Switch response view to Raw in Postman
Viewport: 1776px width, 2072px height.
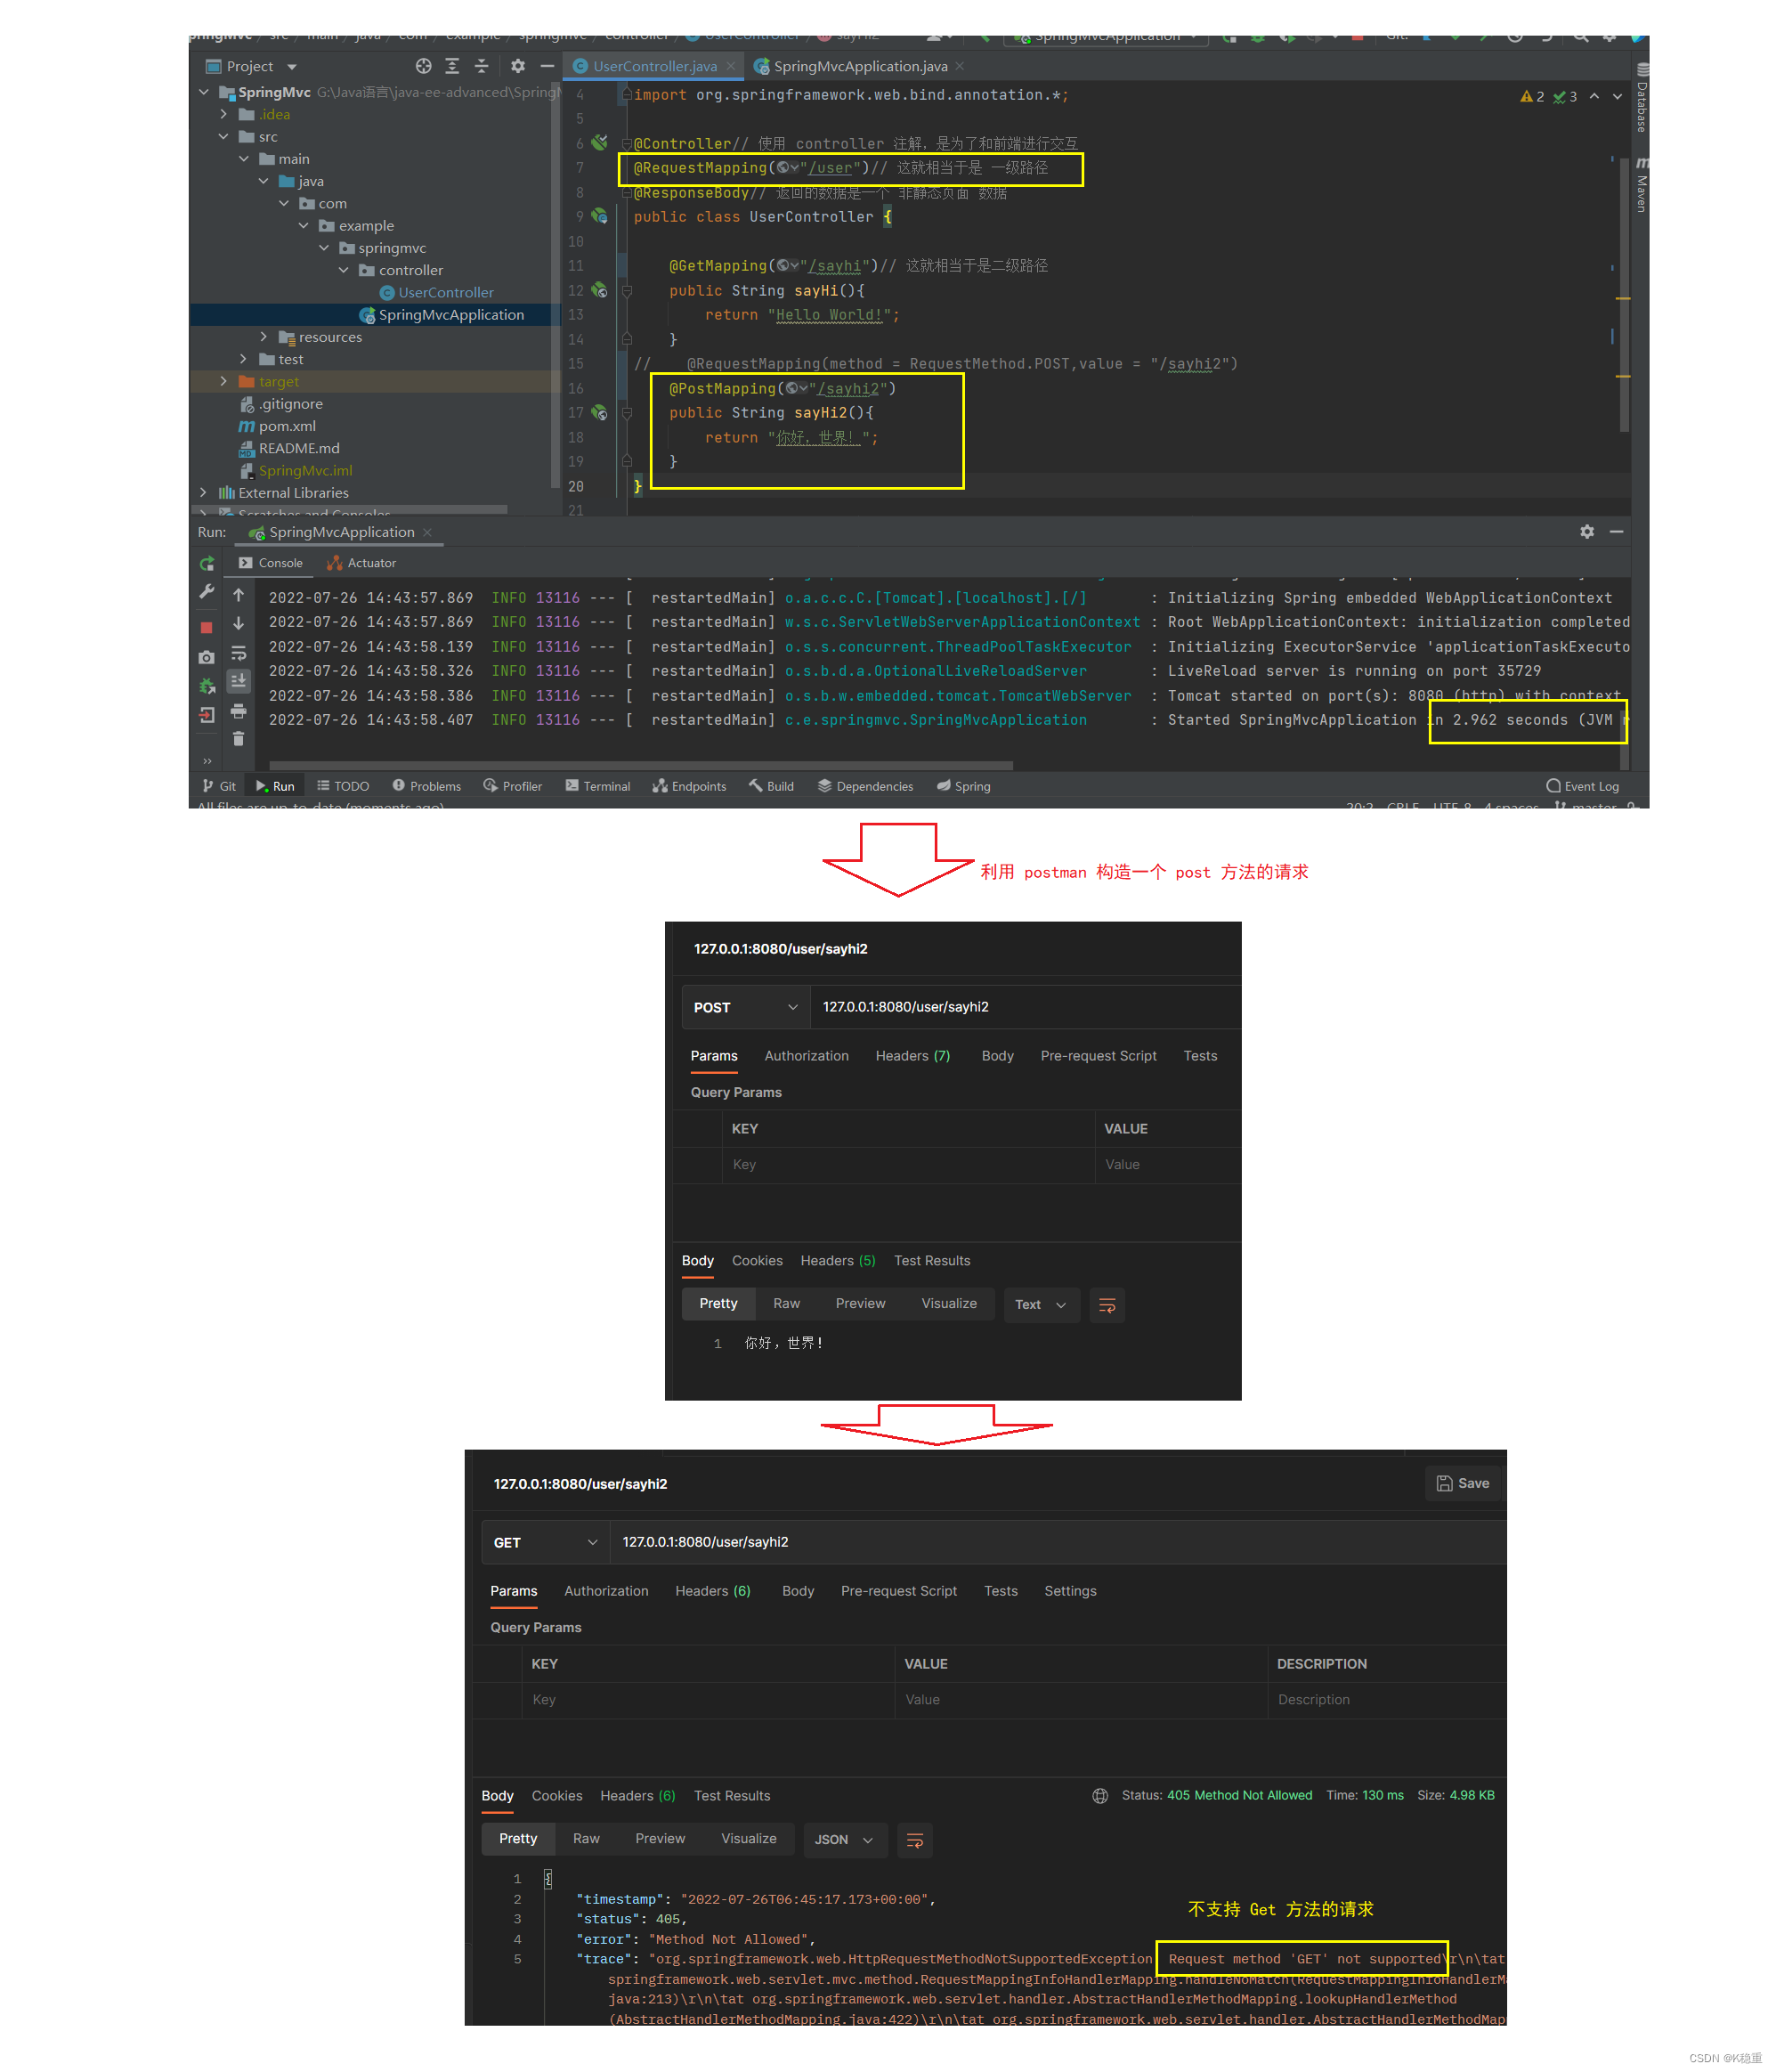click(786, 1303)
